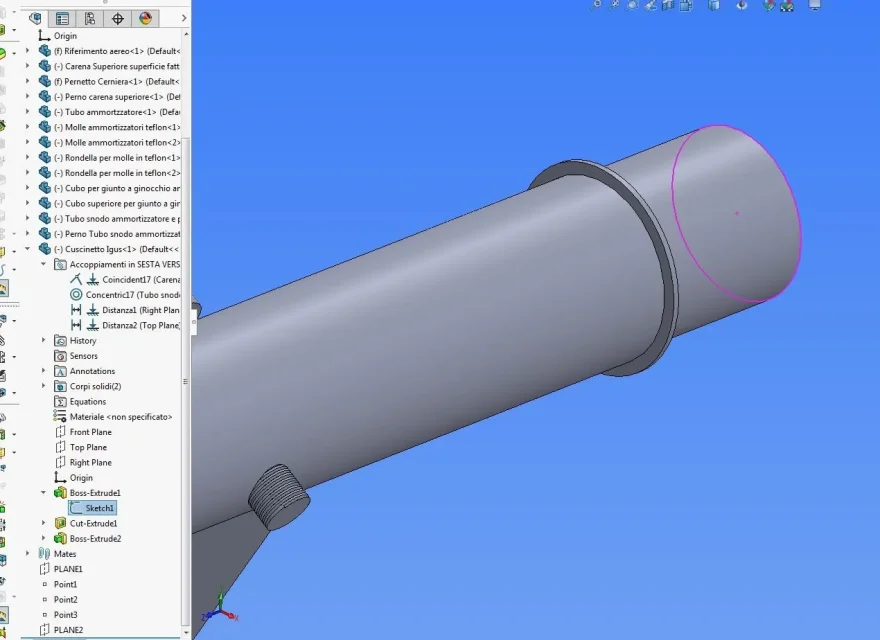Open the DisplayManager color ball tab
Viewport: 880px width, 640px height.
146,19
